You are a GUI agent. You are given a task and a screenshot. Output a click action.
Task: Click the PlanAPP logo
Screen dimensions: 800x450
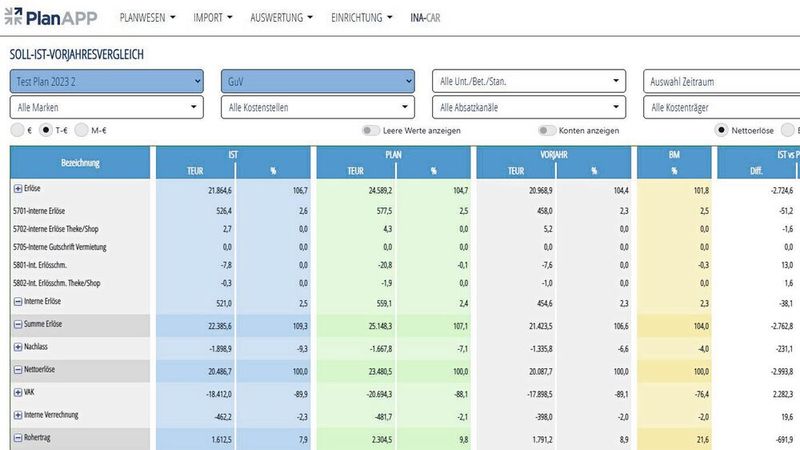[51, 17]
